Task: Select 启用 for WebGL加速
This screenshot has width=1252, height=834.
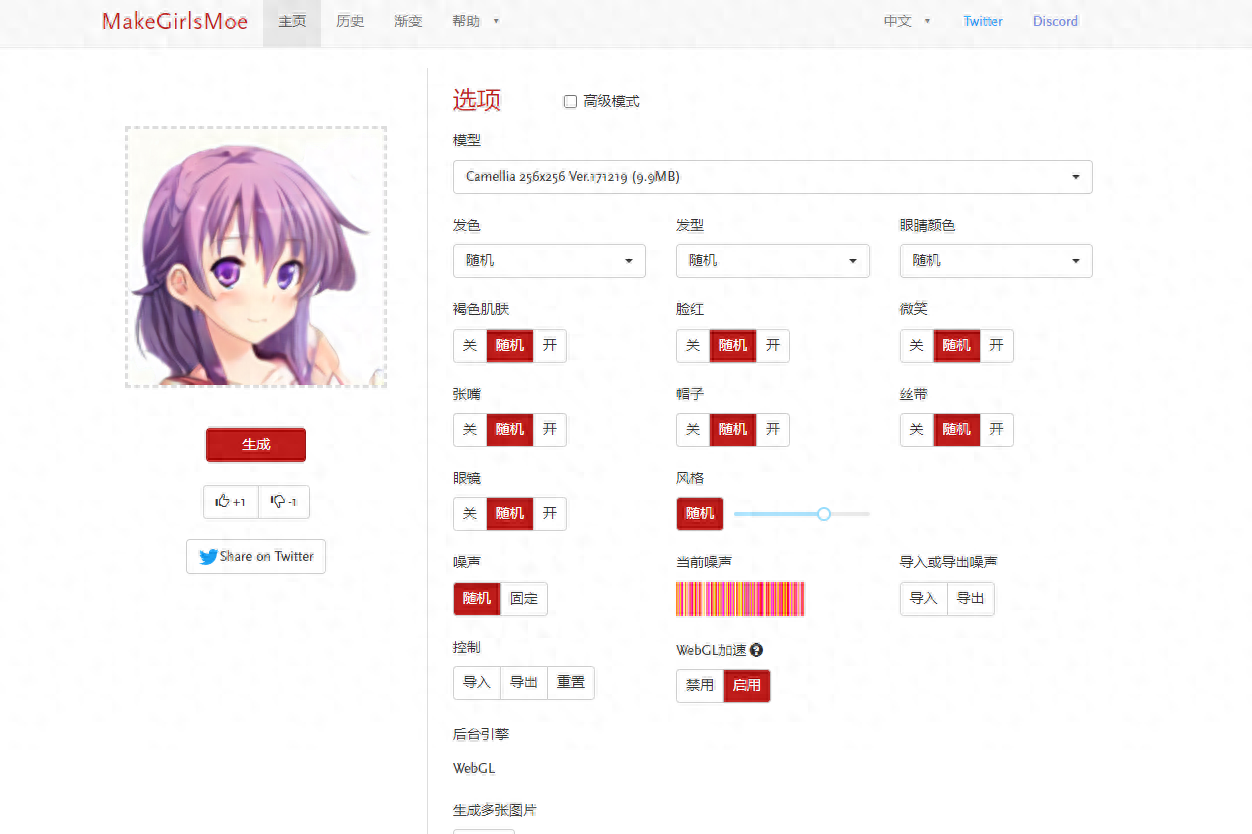Action: point(747,686)
